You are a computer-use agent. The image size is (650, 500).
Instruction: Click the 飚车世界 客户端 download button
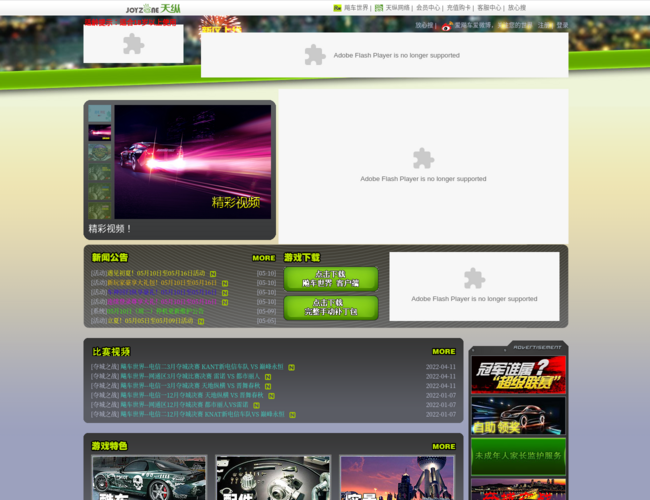click(330, 278)
